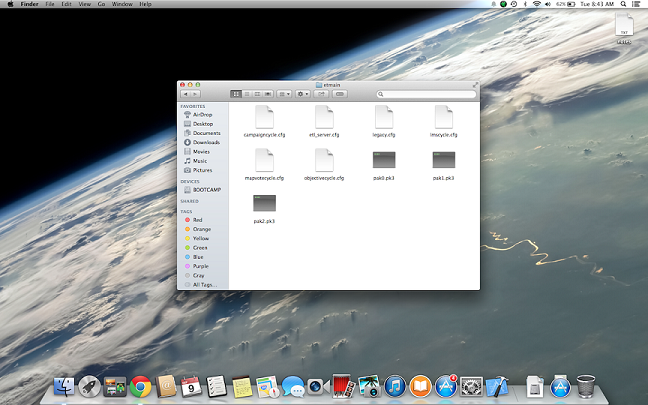
Task: Open Spotlight search in the menu bar
Action: 623,4
